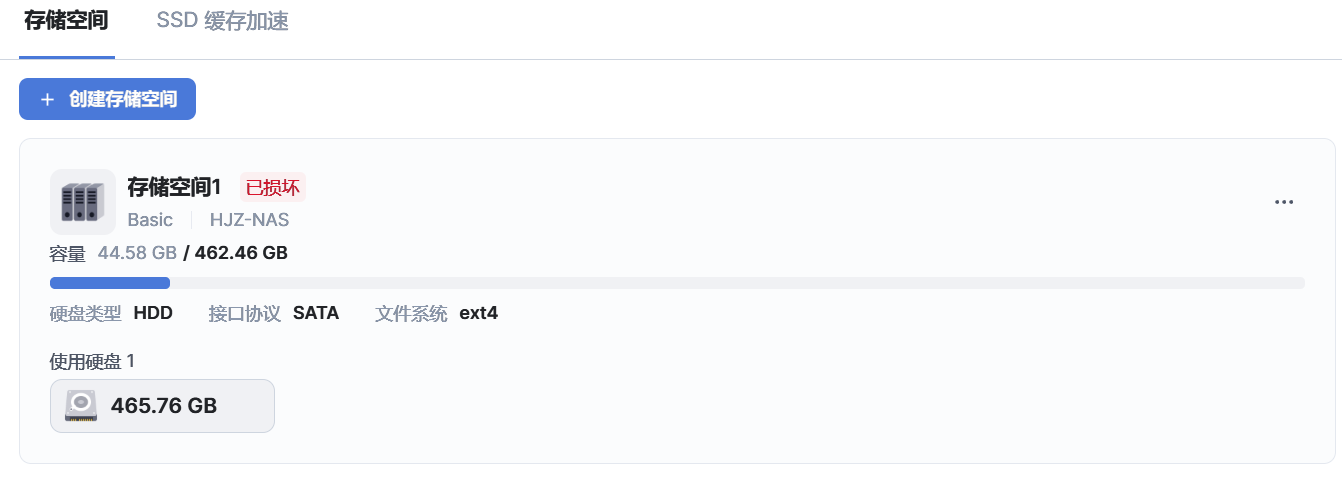Click the plus icon on the create button

click(47, 100)
